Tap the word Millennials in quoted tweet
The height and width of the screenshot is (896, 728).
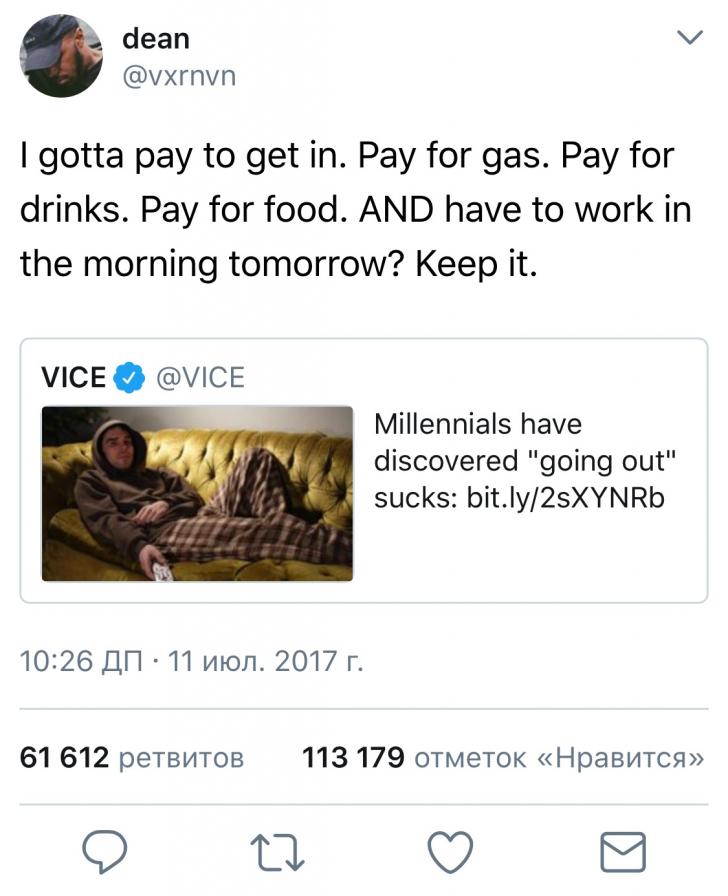pos(434,425)
